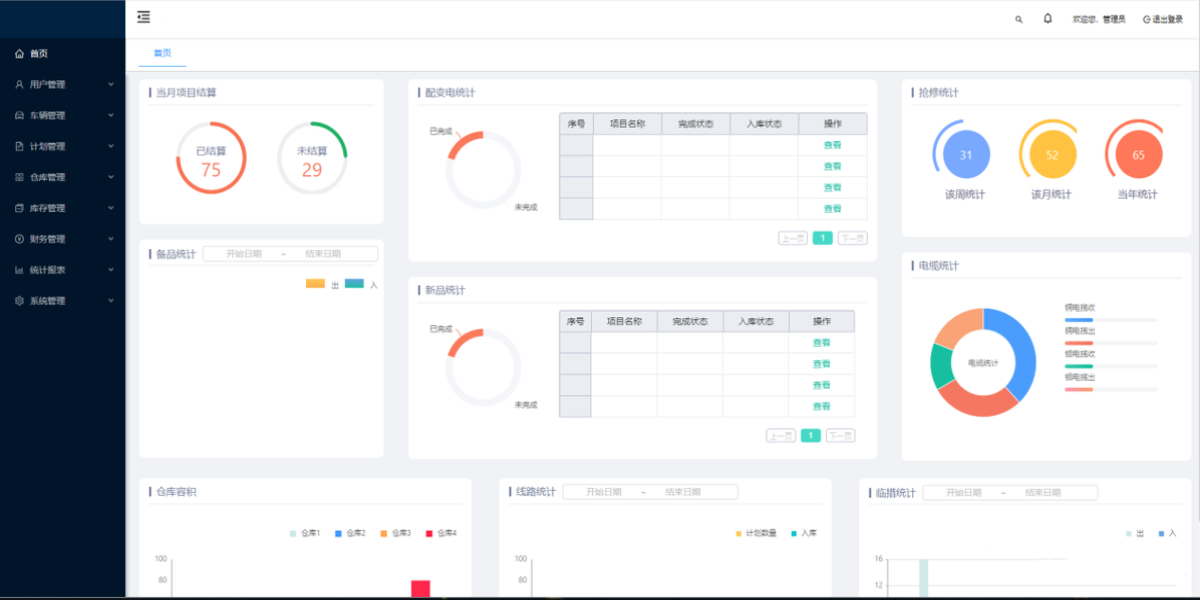Expand the 统计报表 submenu chevron

click(111, 270)
